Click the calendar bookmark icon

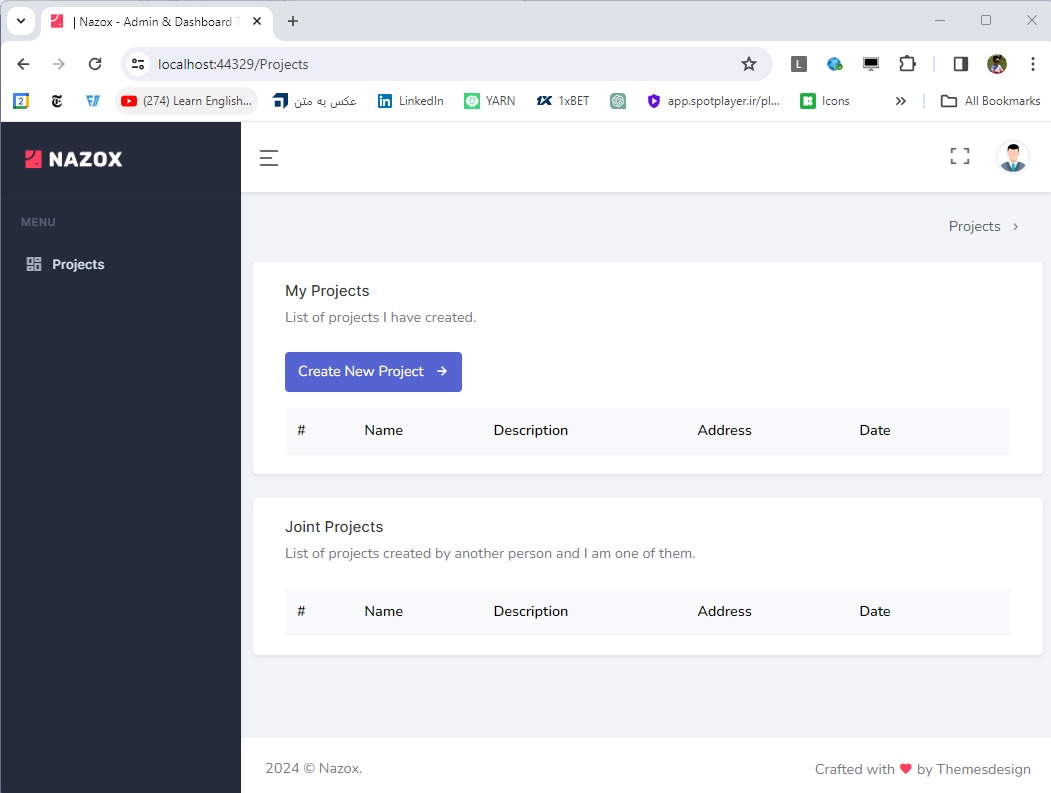21,101
